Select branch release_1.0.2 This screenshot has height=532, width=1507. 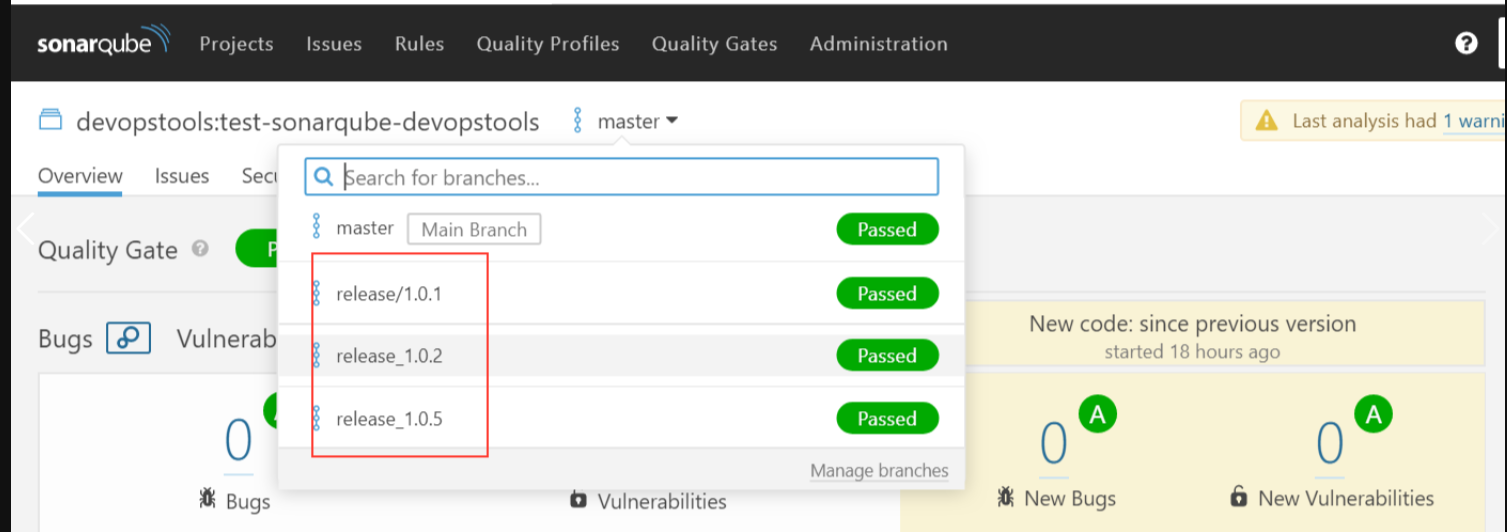click(621, 355)
